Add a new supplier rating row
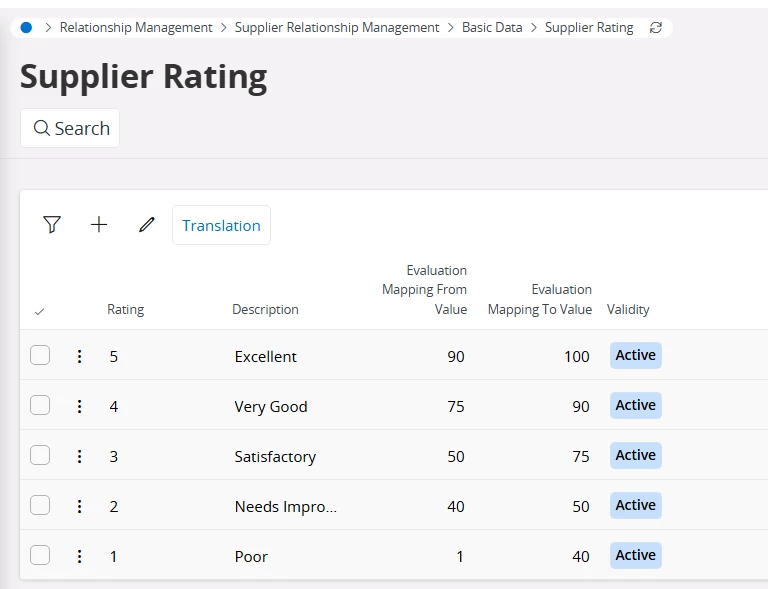Viewport: 768px width, 589px height. point(99,225)
